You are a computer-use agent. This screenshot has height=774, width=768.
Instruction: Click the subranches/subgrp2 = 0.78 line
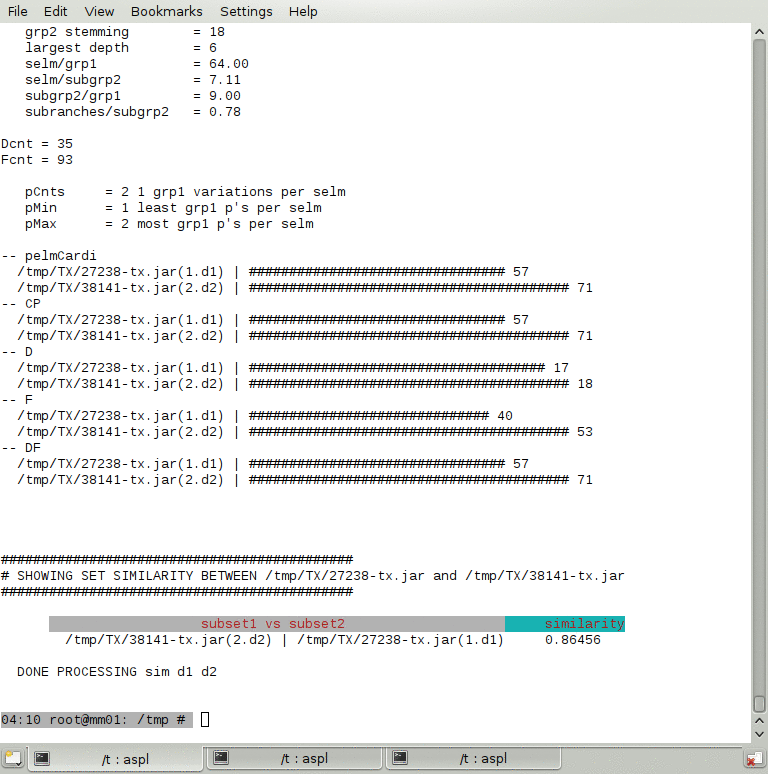pos(133,112)
